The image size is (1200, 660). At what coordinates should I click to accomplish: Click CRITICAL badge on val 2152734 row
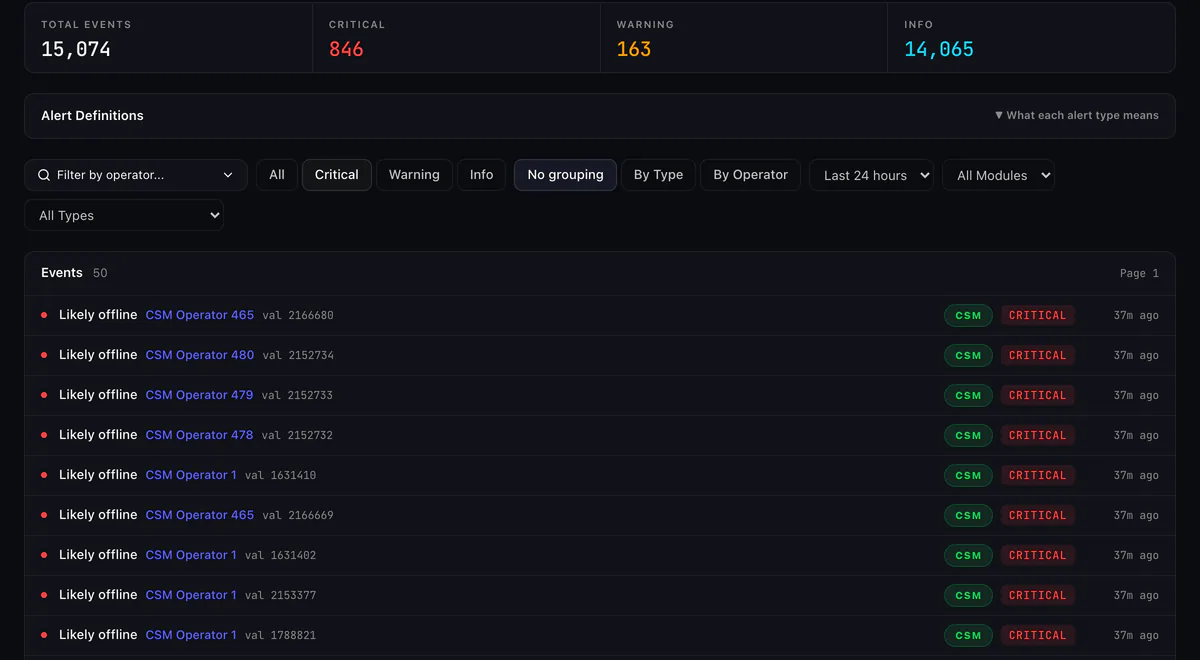(1038, 355)
